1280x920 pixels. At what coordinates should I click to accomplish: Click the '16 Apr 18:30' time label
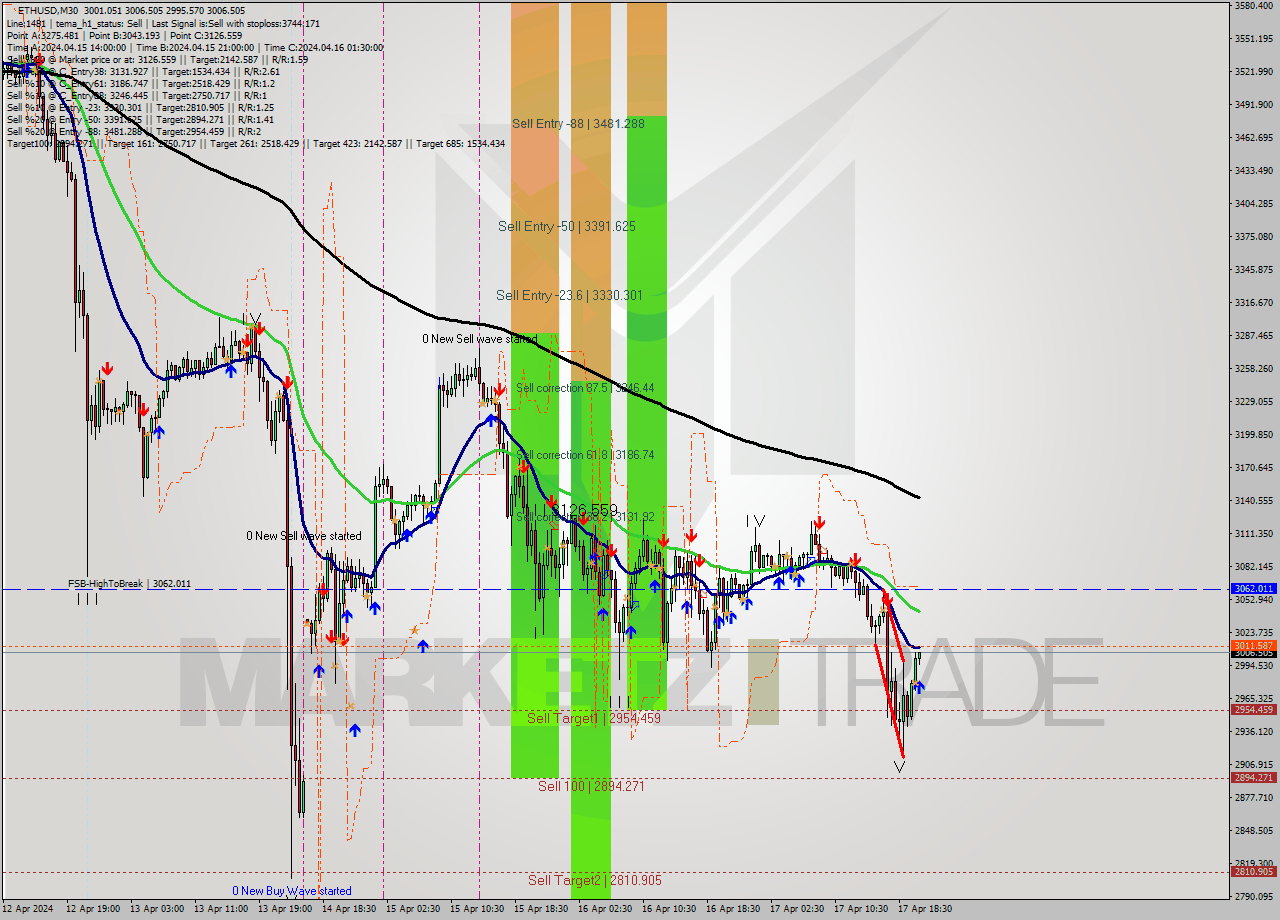click(x=733, y=909)
